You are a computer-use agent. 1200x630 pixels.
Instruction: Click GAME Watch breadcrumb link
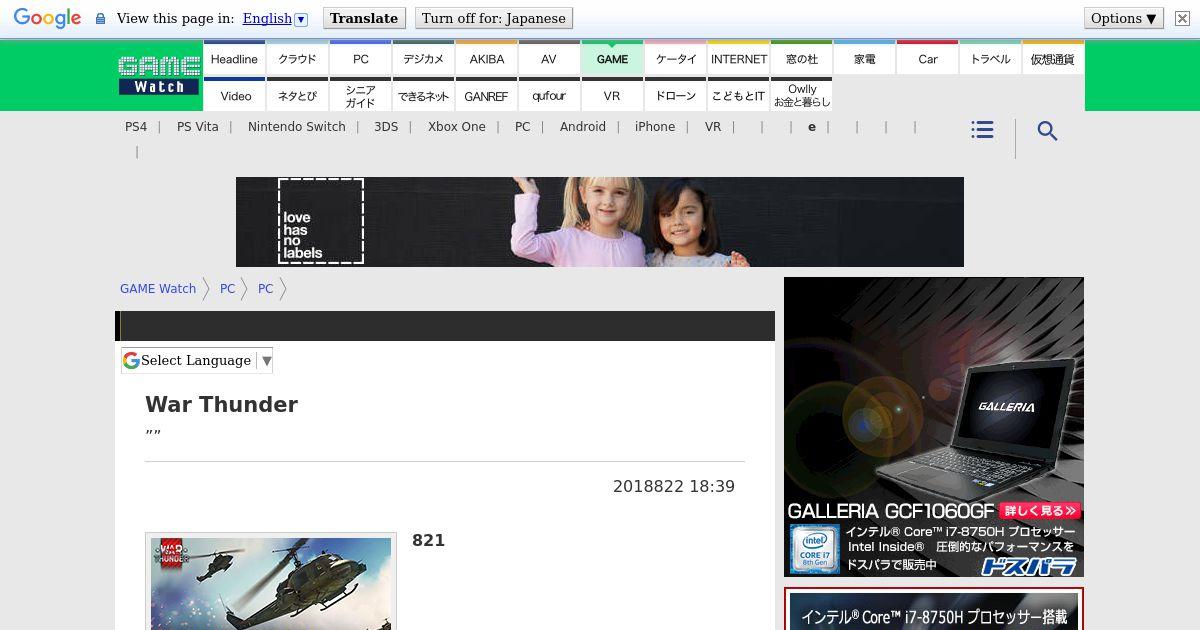coord(158,289)
